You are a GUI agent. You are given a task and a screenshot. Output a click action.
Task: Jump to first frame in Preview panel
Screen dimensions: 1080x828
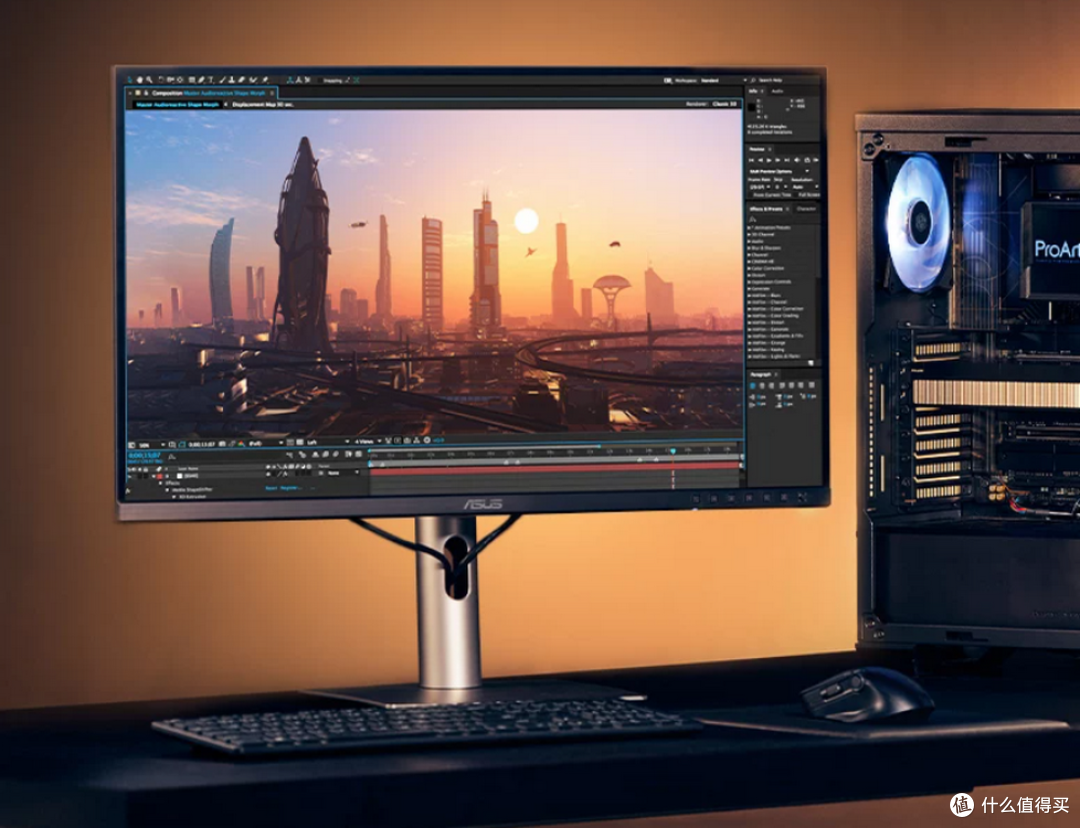coord(751,161)
